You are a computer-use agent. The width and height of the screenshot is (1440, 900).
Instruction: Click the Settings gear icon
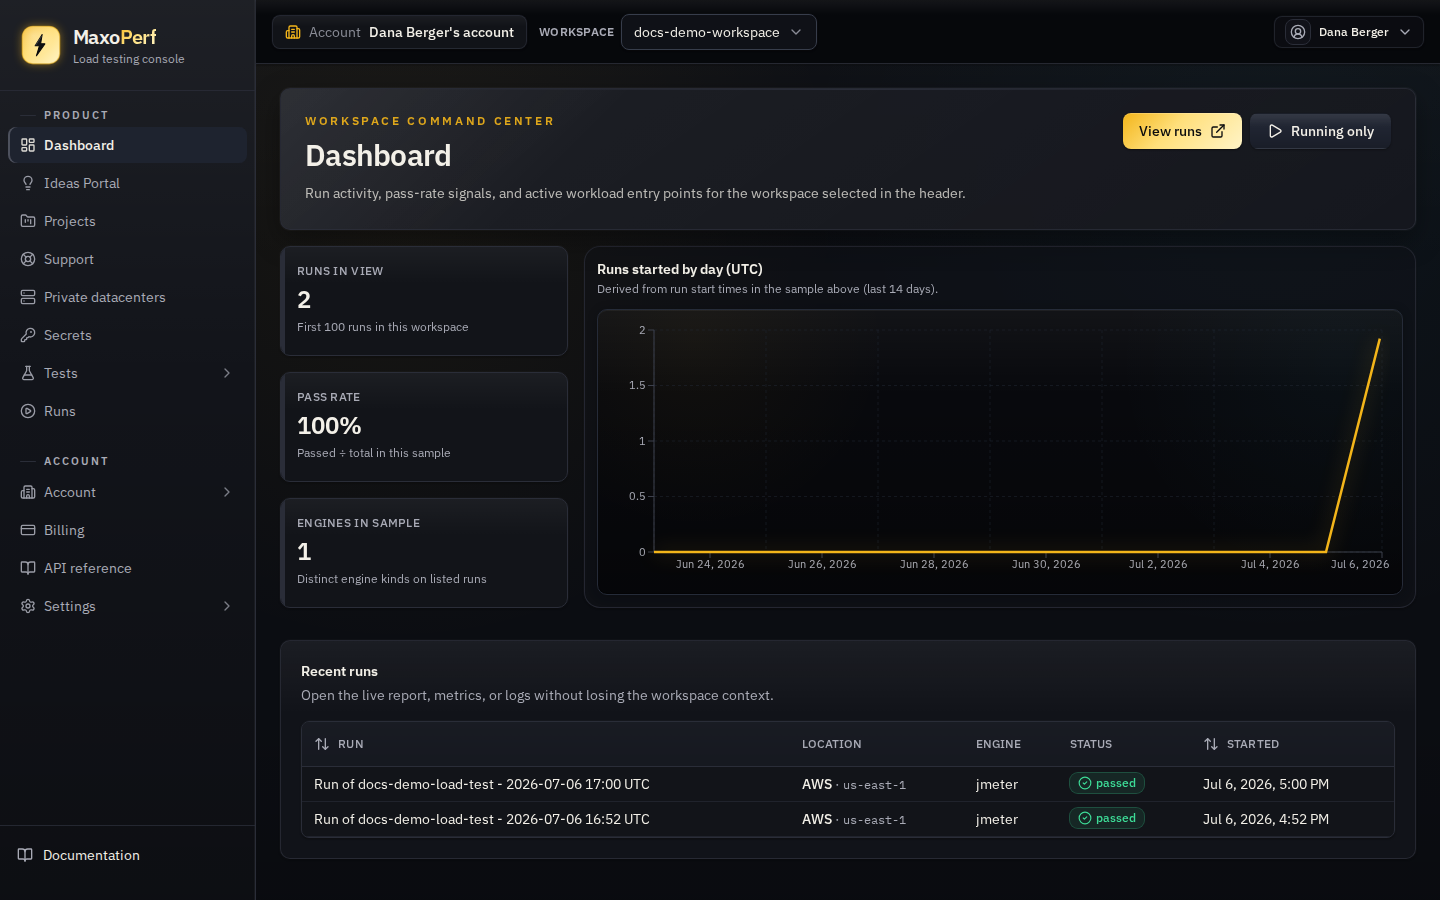click(x=28, y=606)
